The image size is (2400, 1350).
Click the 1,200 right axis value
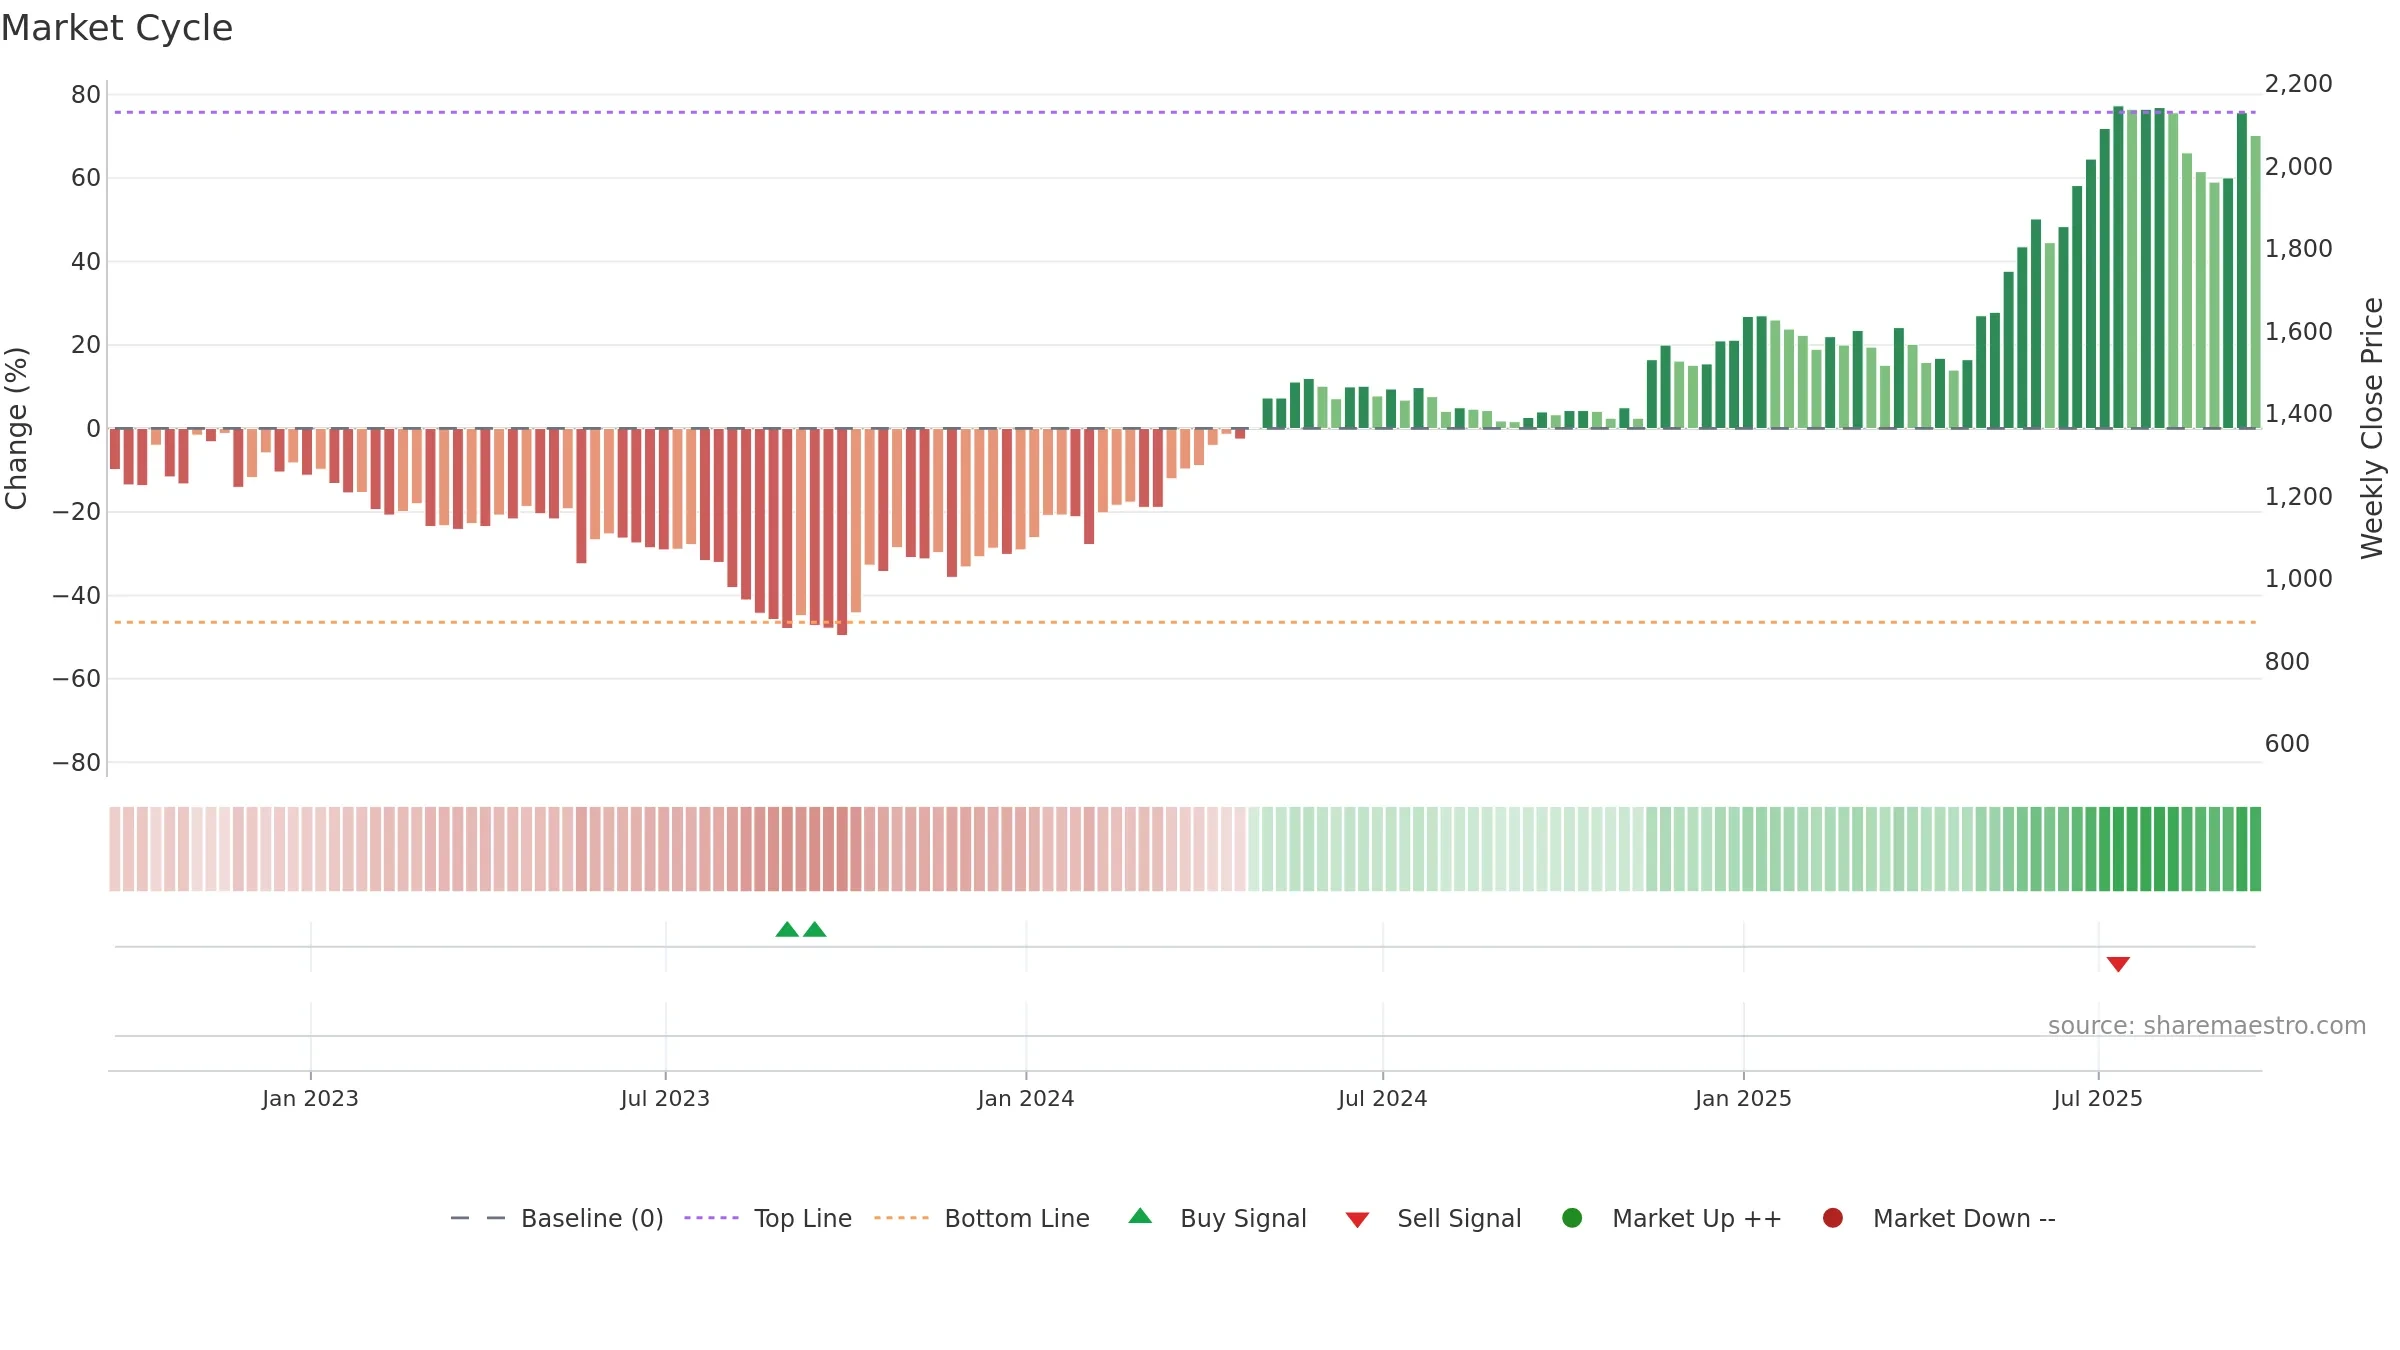tap(2298, 496)
